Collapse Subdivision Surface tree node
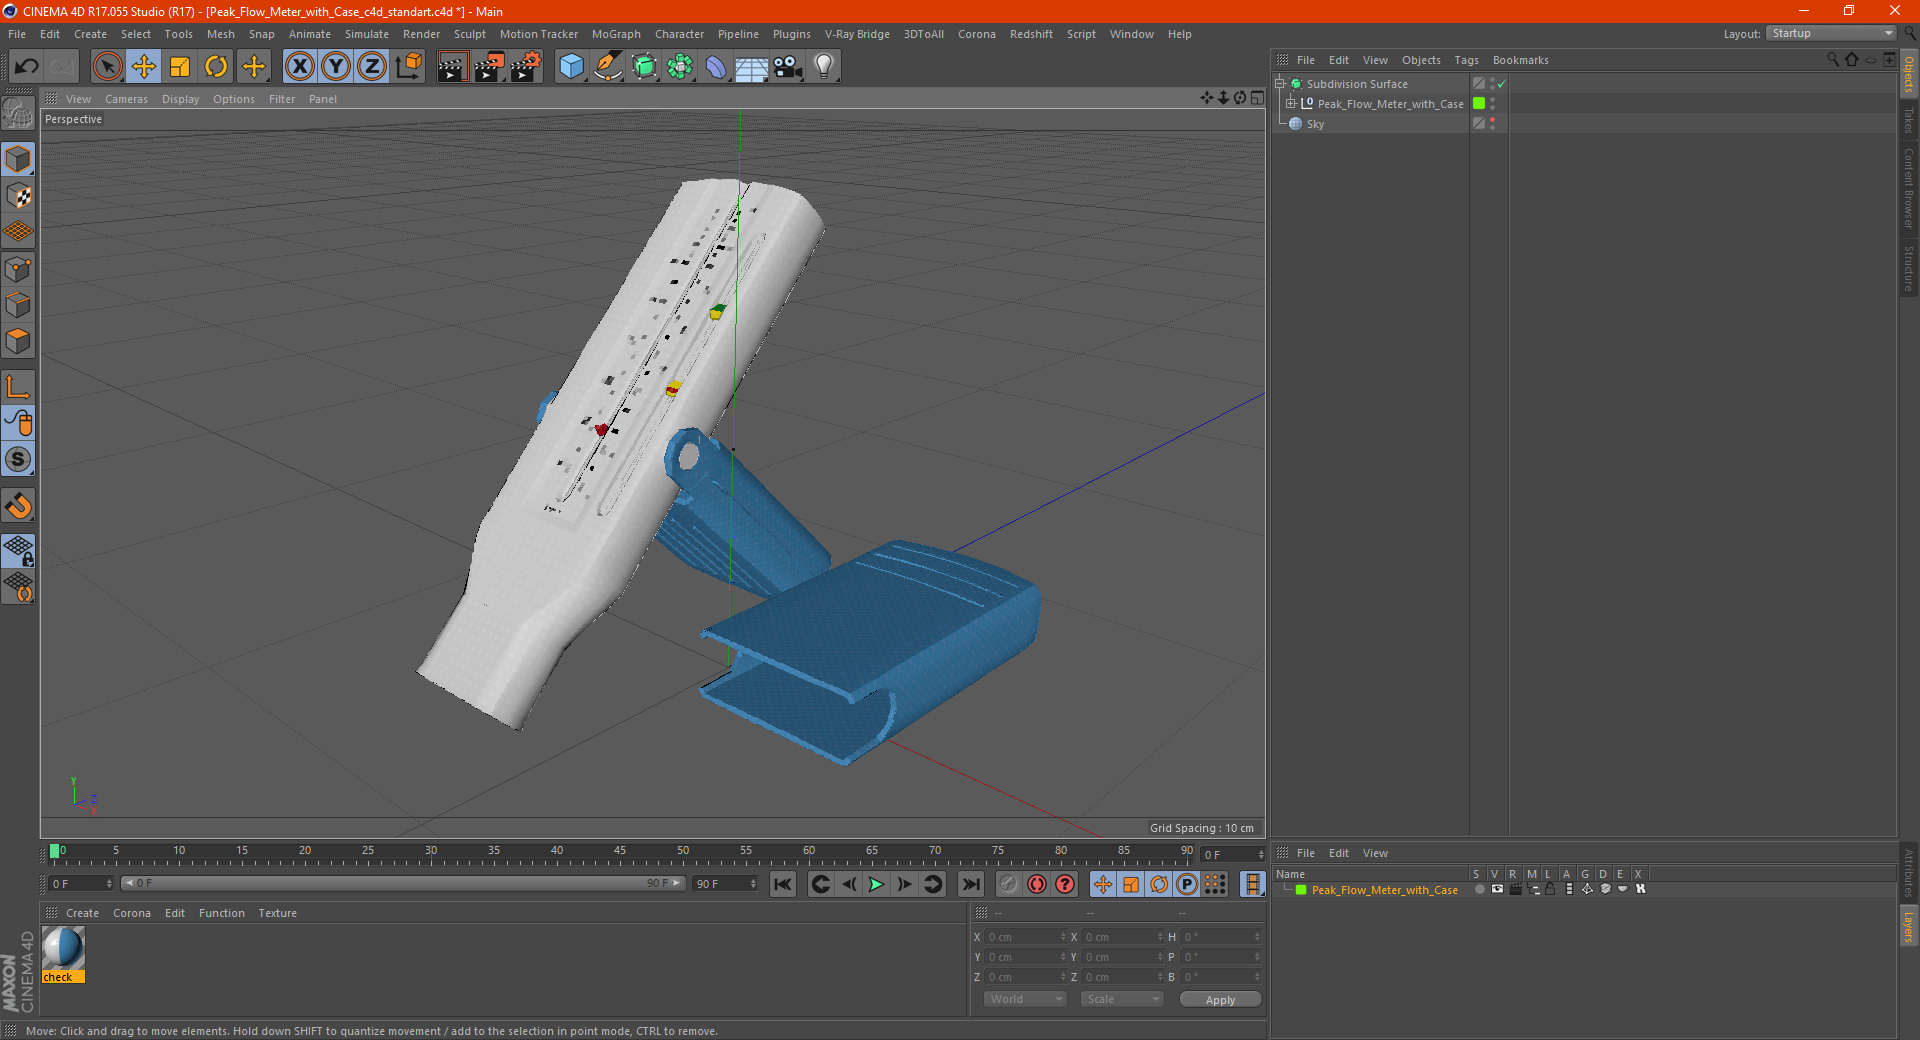This screenshot has width=1920, height=1040. click(x=1279, y=84)
